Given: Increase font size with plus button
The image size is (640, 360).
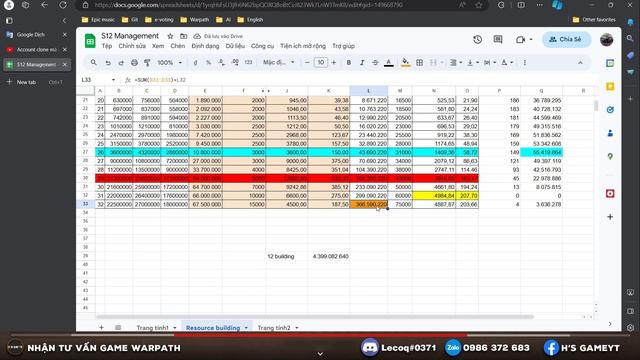Looking at the screenshot, I should pos(334,63).
